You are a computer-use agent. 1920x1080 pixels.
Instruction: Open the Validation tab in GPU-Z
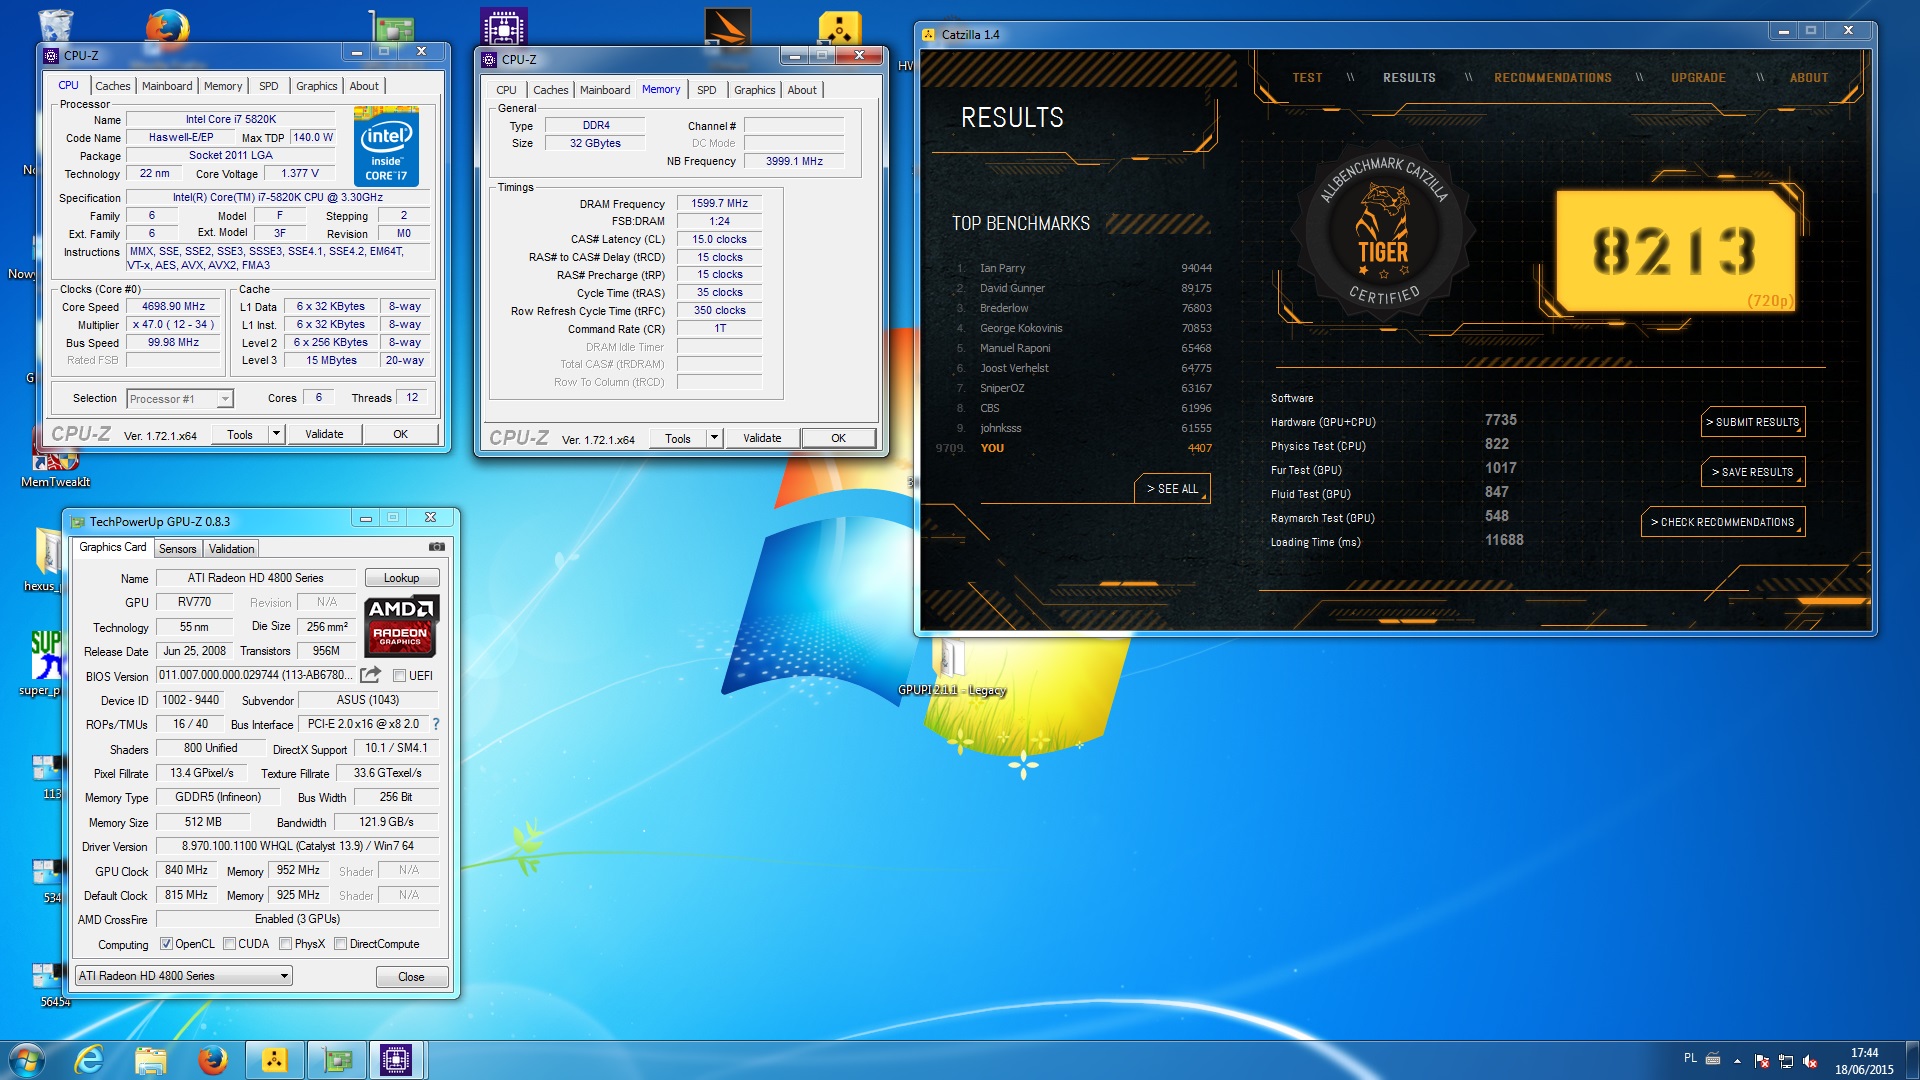click(231, 549)
